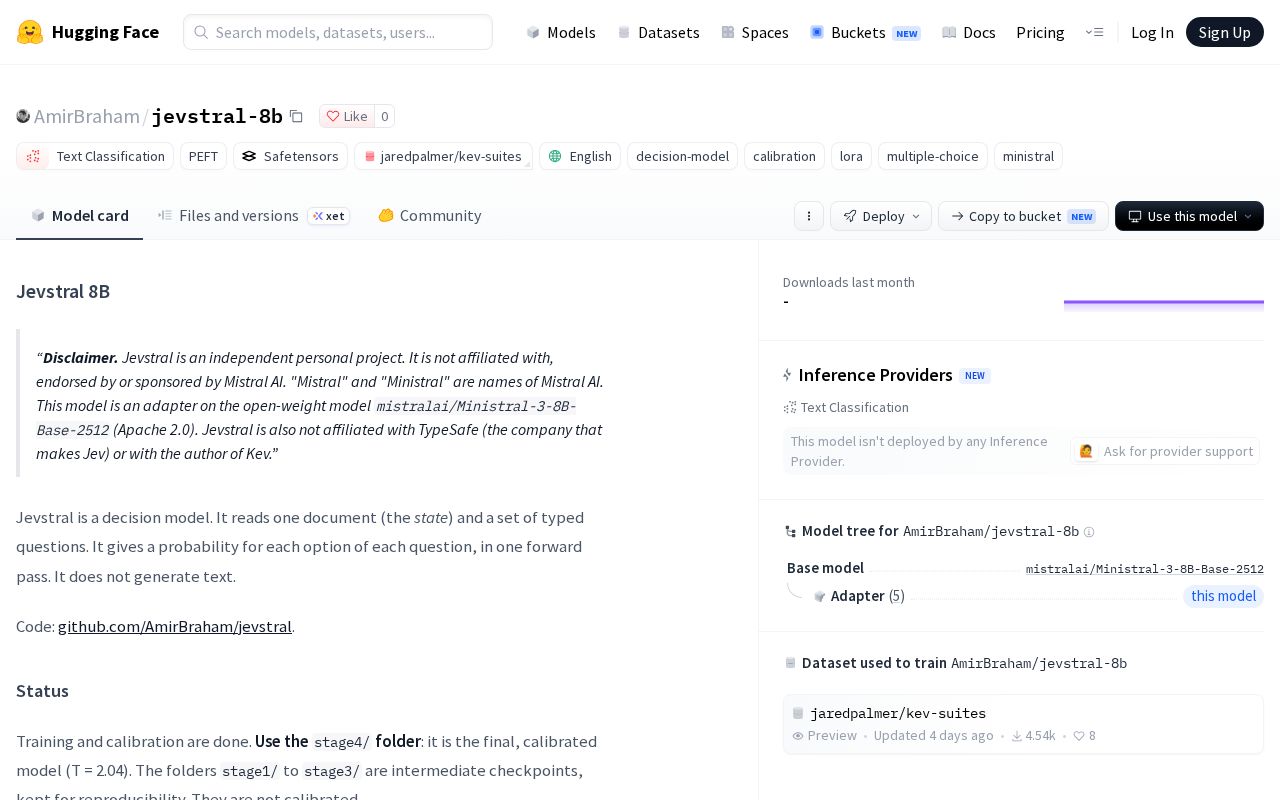
Task: Open the Community tab
Action: (x=429, y=216)
